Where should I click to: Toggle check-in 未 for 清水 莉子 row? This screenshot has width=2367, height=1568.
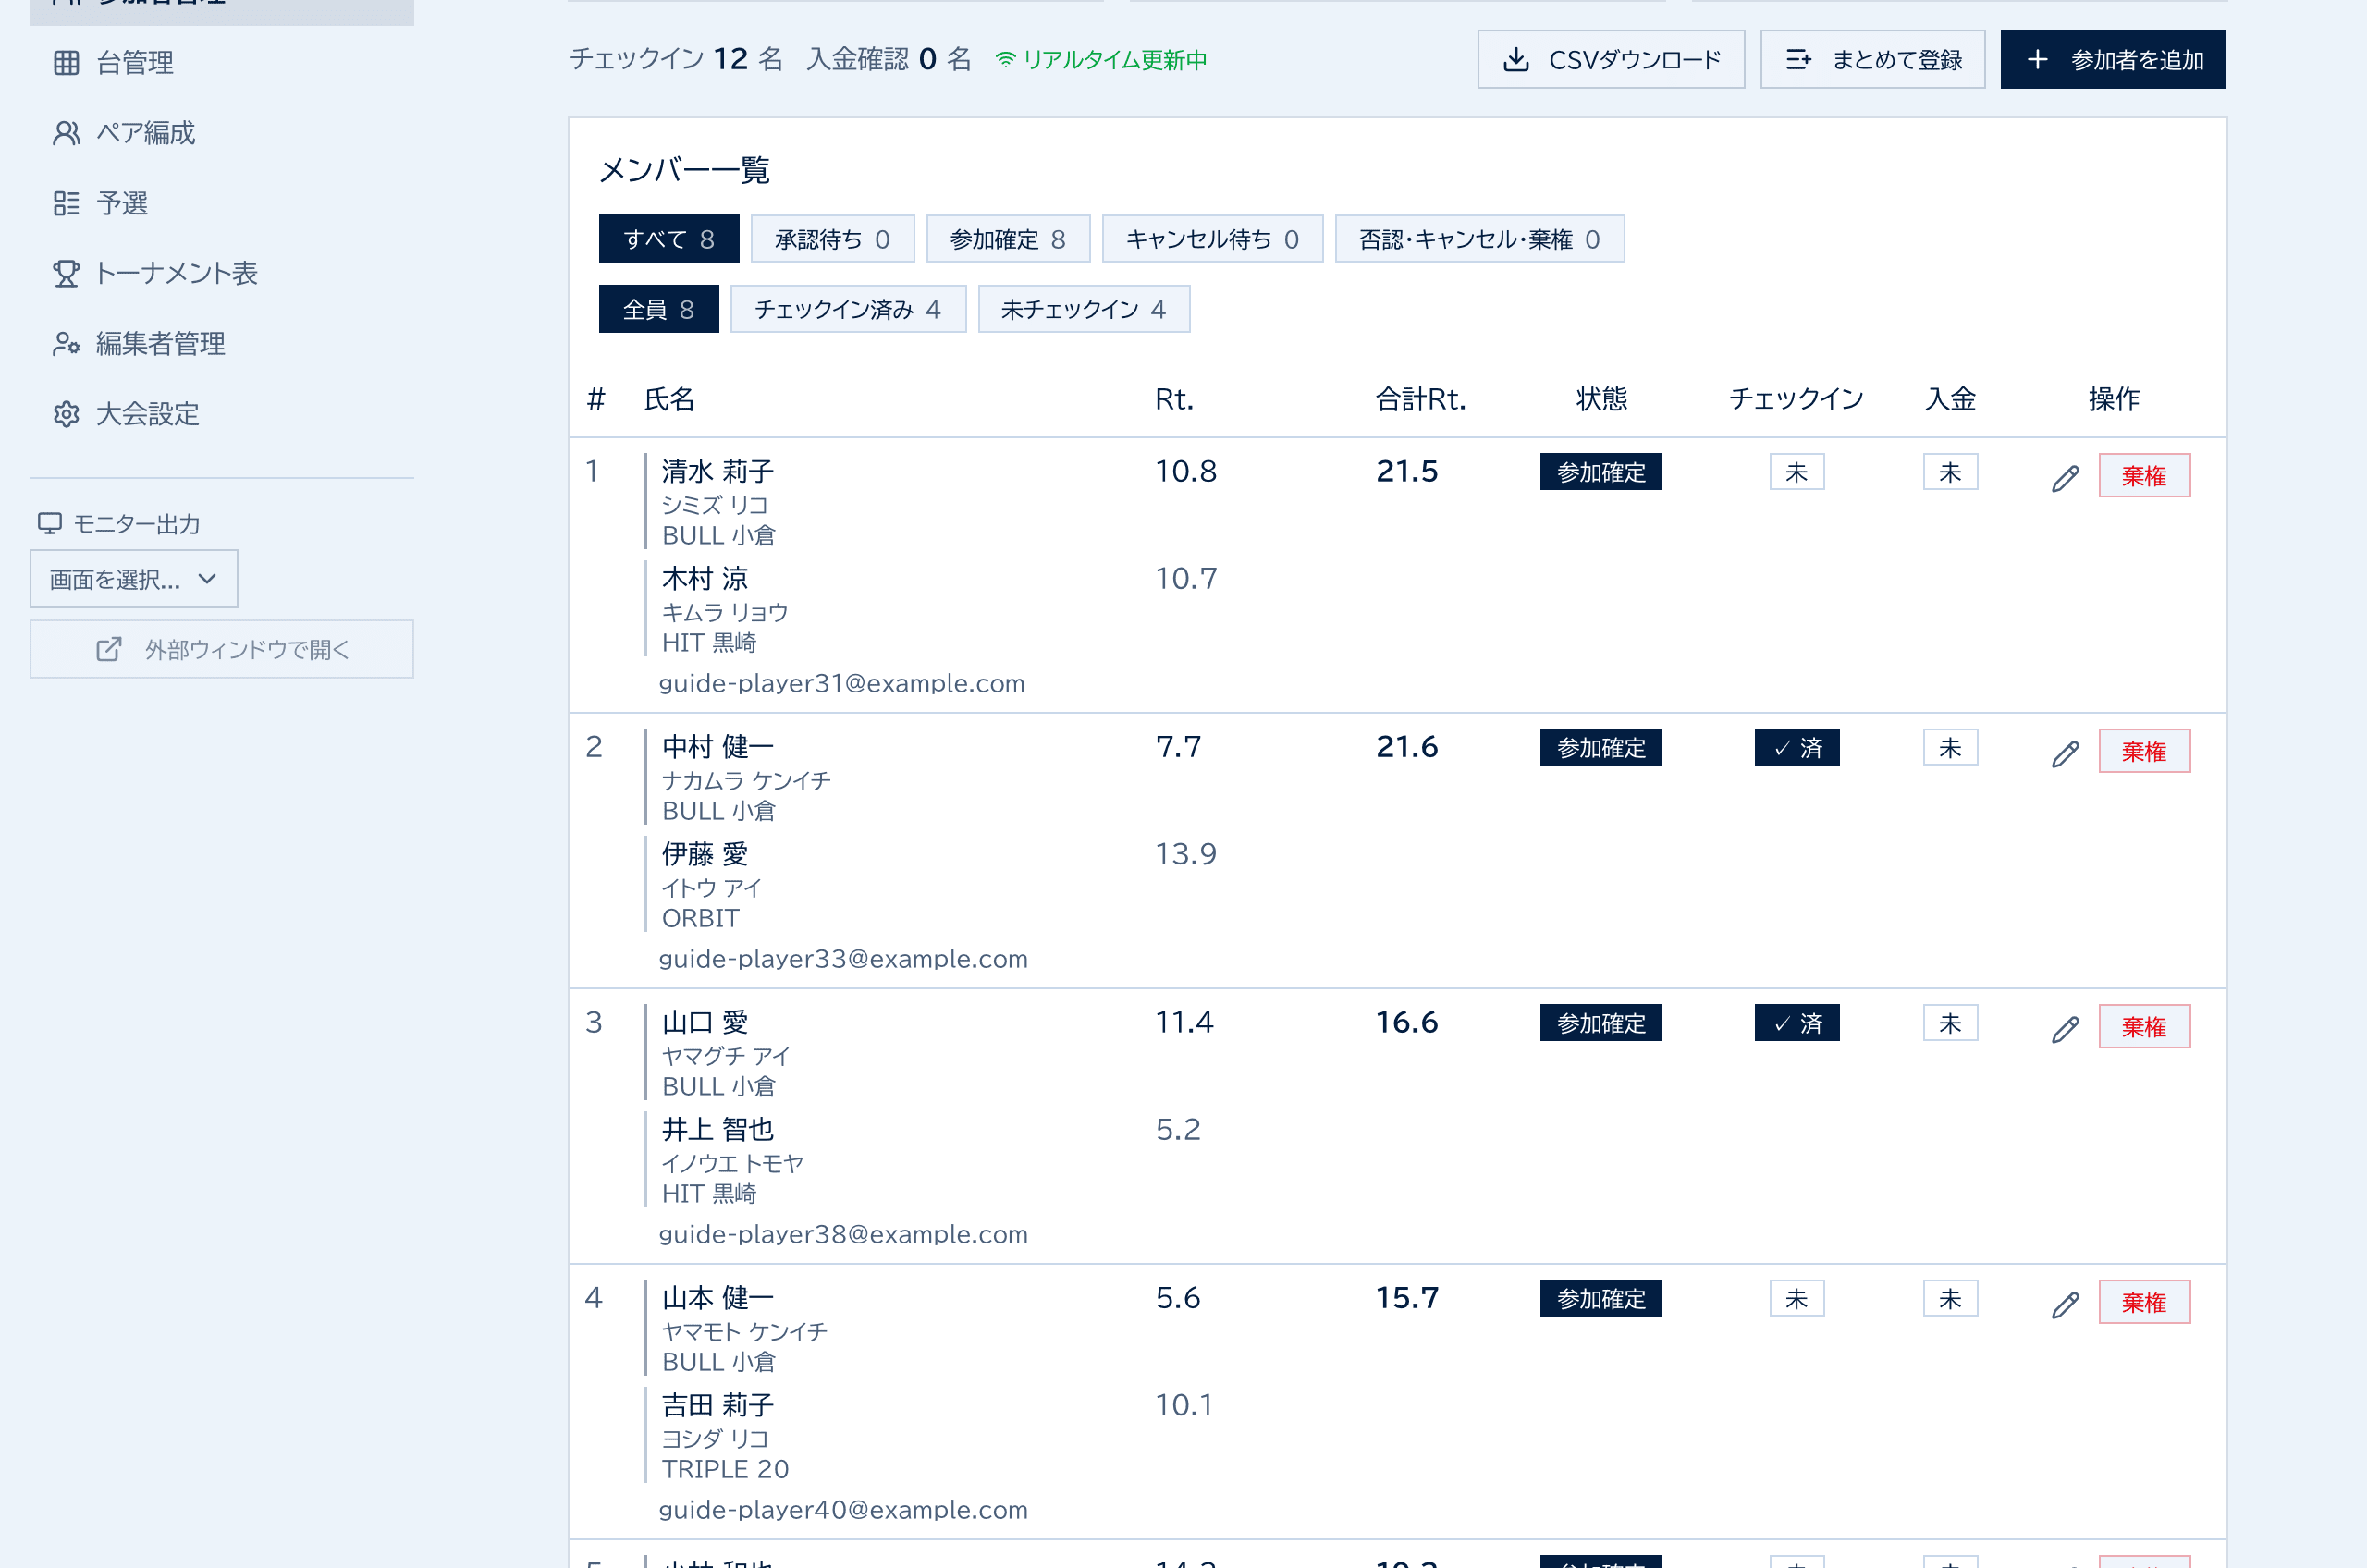(x=1796, y=472)
